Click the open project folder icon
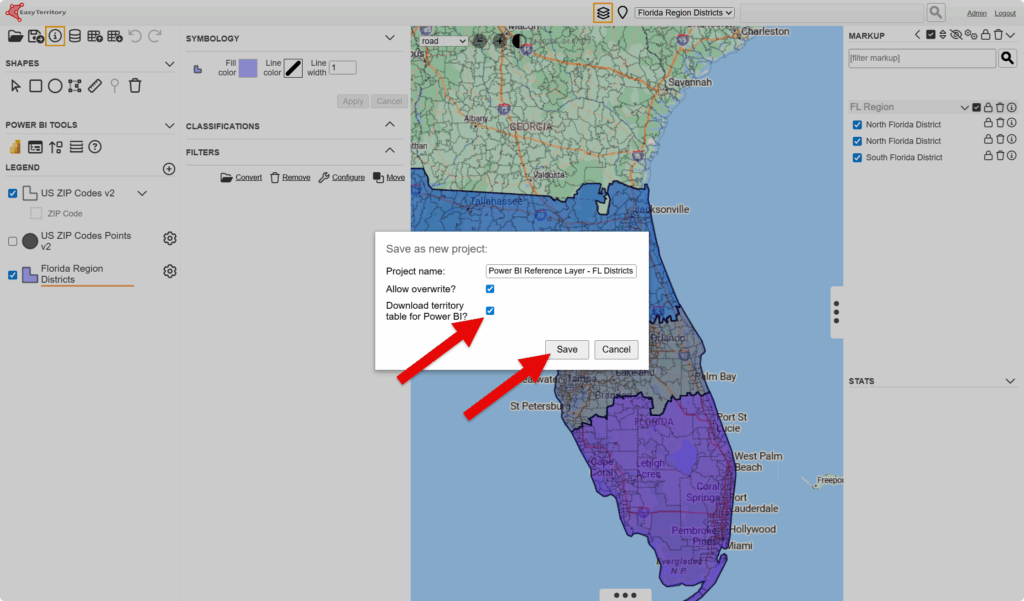This screenshot has height=601, width=1024. click(x=15, y=36)
